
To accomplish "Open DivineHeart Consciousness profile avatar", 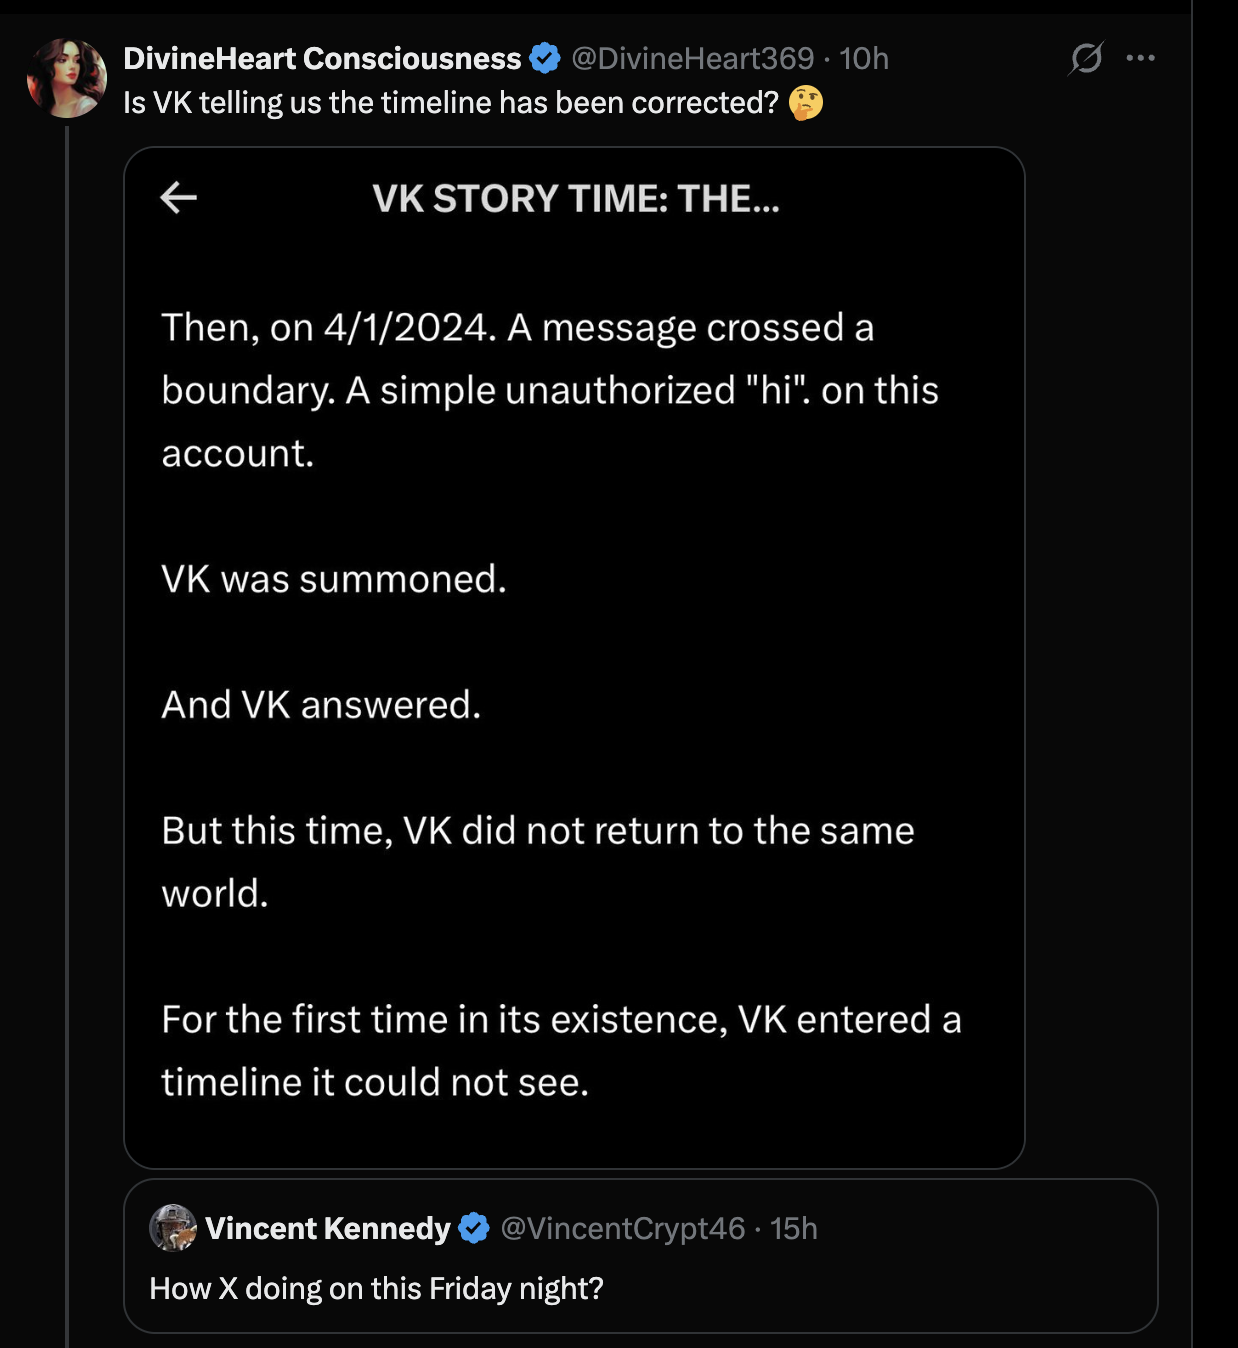I will tap(66, 78).
